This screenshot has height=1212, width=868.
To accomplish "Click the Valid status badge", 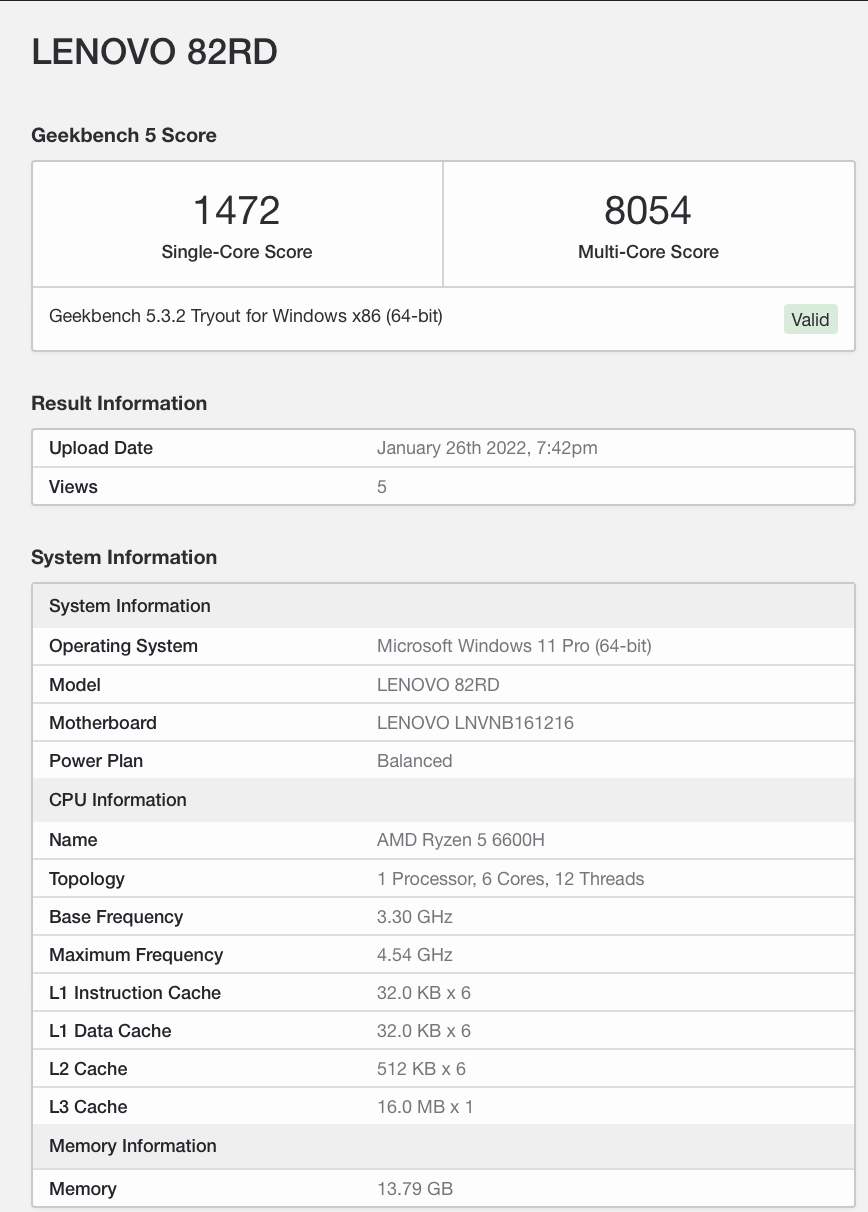I will (811, 319).
